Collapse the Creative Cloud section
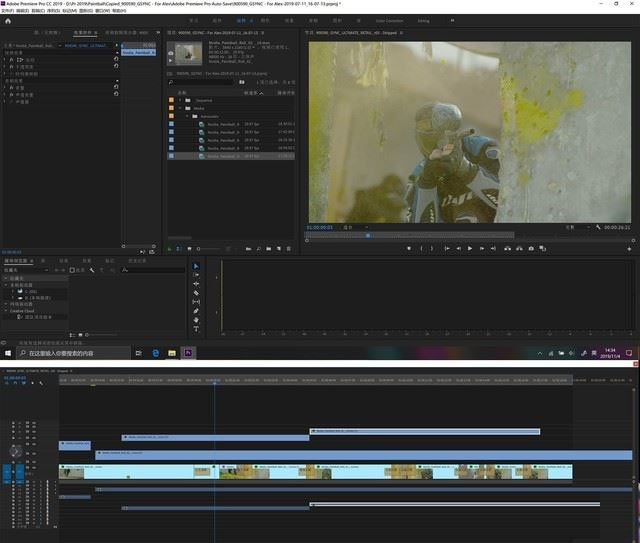Viewport: 640px width, 543px height. click(x=4, y=310)
